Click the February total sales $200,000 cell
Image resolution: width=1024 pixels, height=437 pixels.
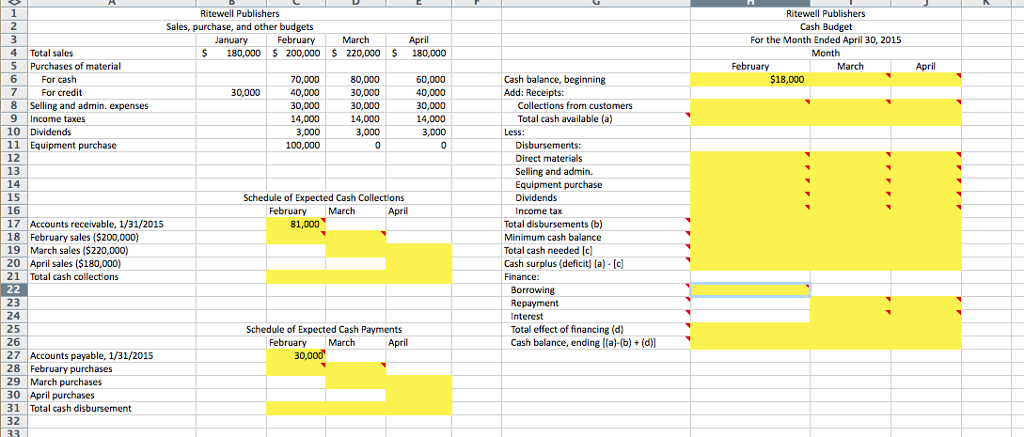(296, 53)
